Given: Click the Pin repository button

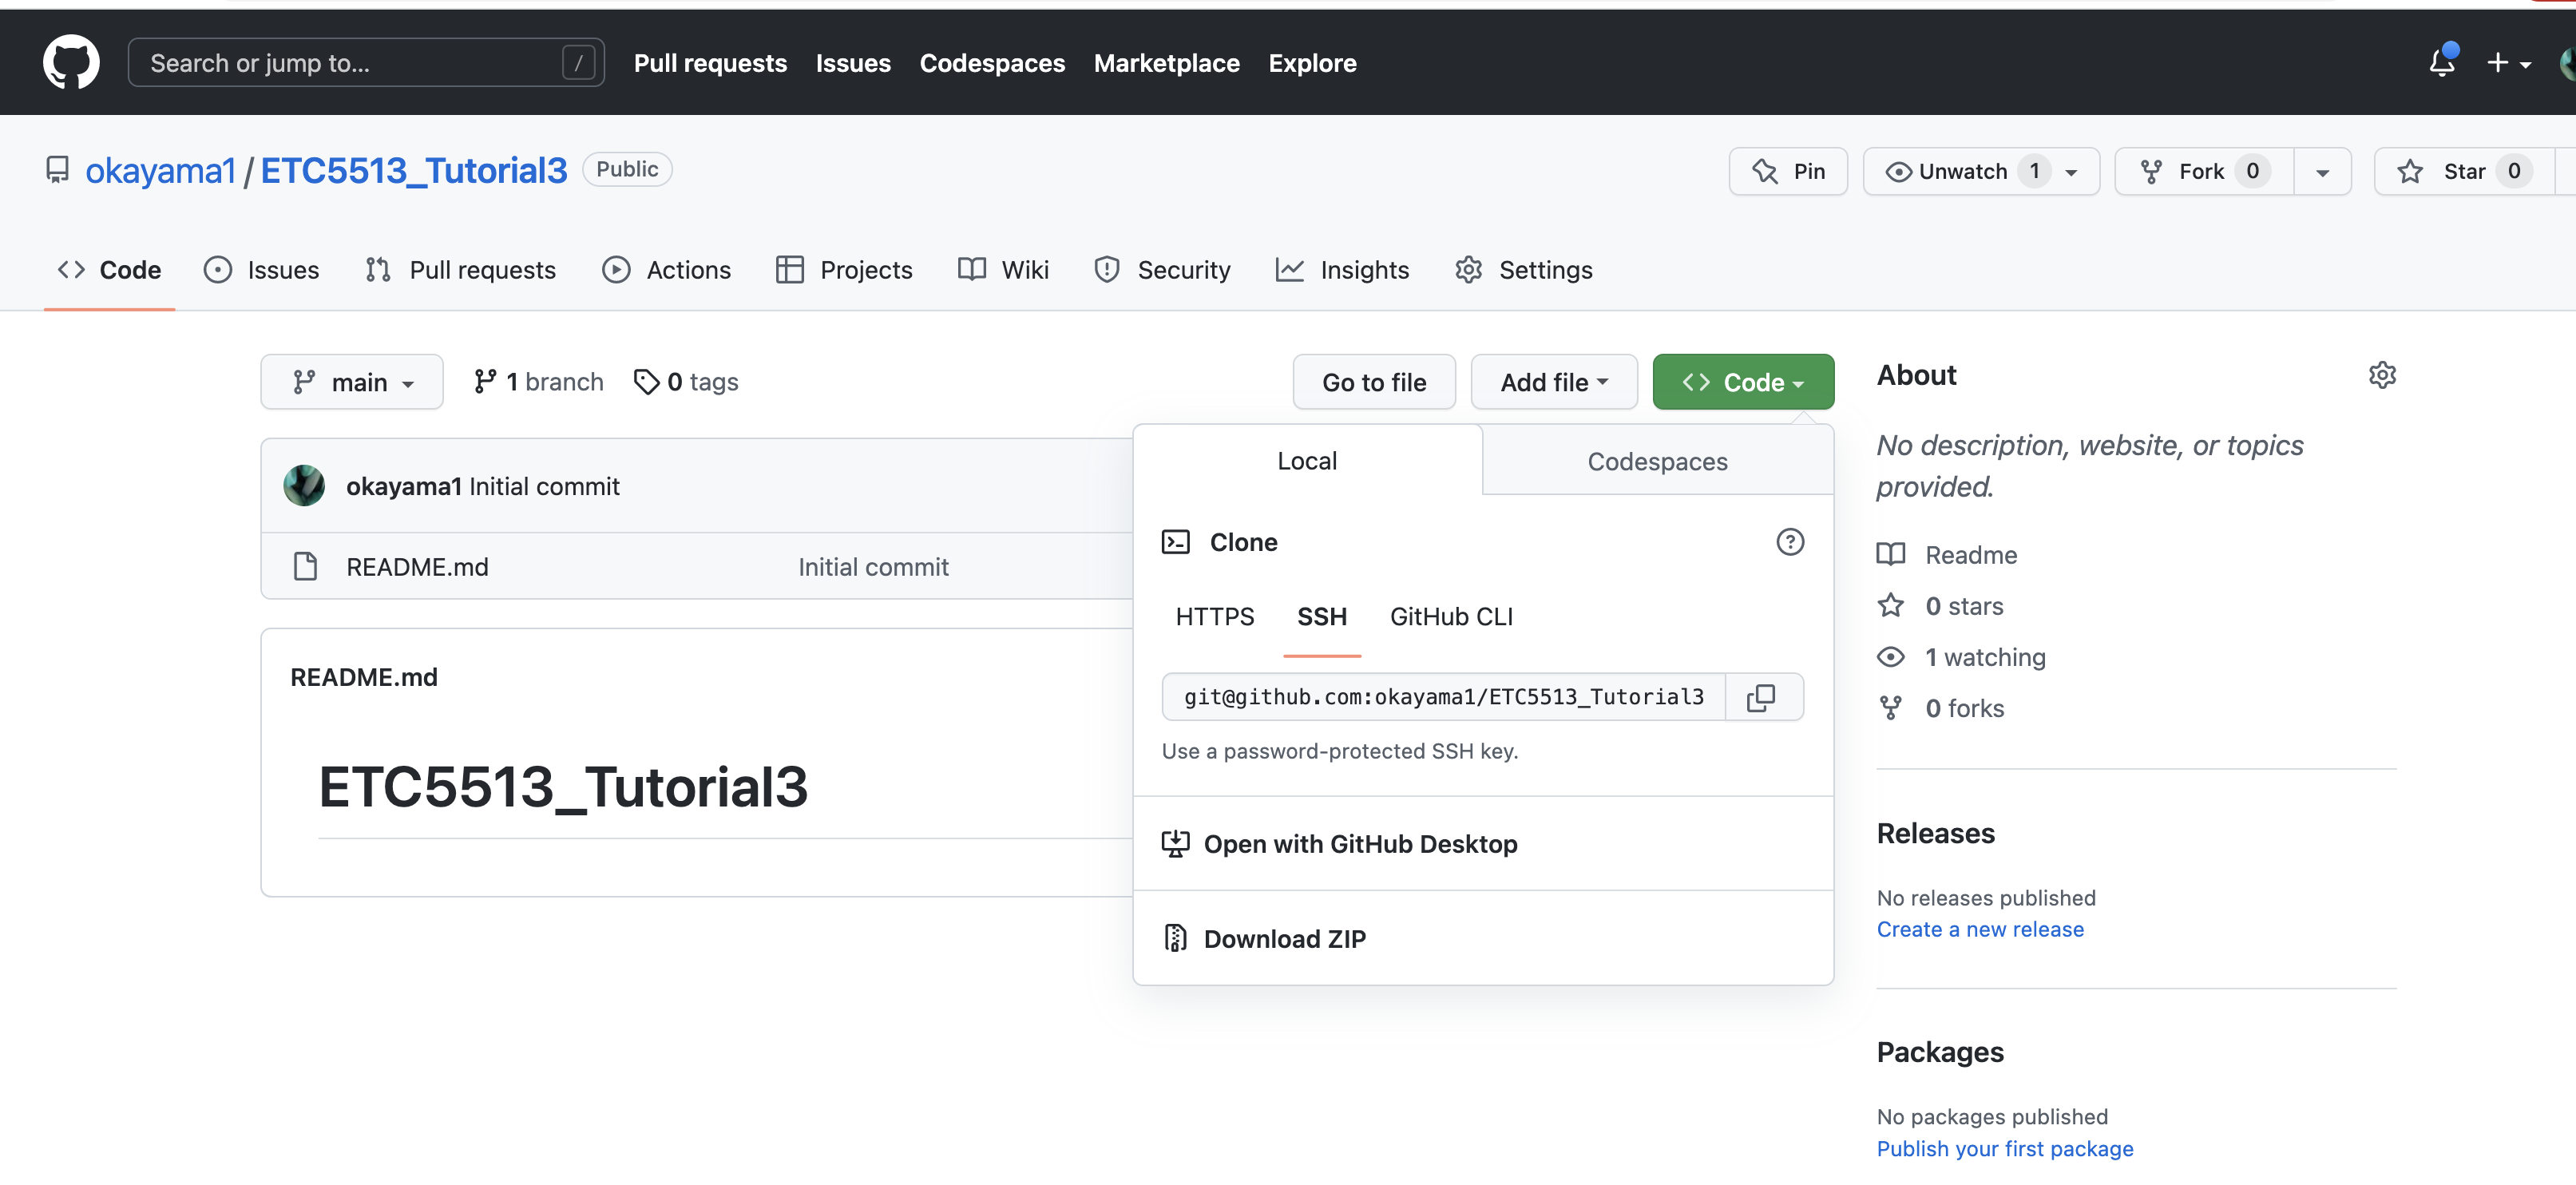Looking at the screenshot, I should click(x=1788, y=171).
